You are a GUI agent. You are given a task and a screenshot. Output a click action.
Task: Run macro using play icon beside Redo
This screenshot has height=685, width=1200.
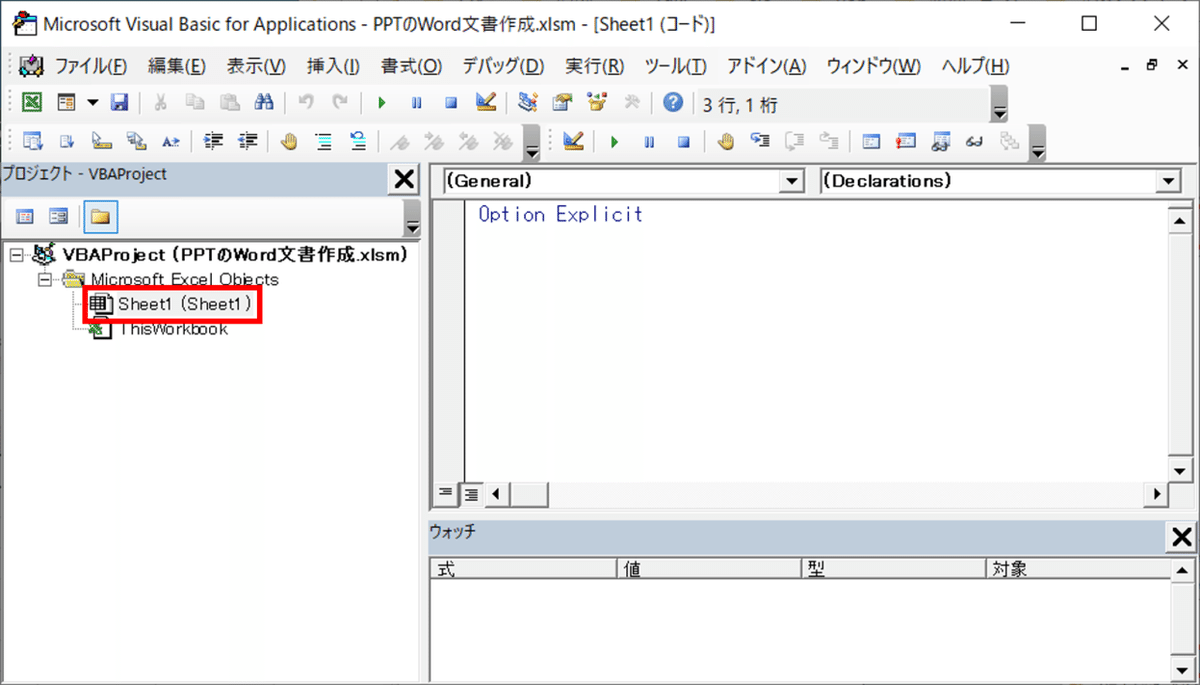(381, 103)
